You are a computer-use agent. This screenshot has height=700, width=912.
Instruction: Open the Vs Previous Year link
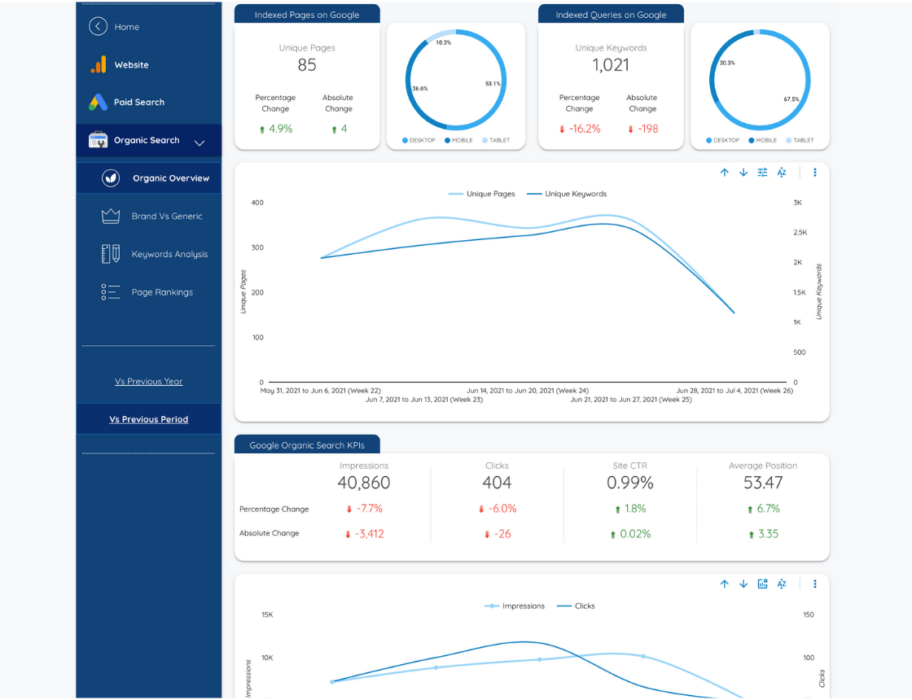click(147, 382)
